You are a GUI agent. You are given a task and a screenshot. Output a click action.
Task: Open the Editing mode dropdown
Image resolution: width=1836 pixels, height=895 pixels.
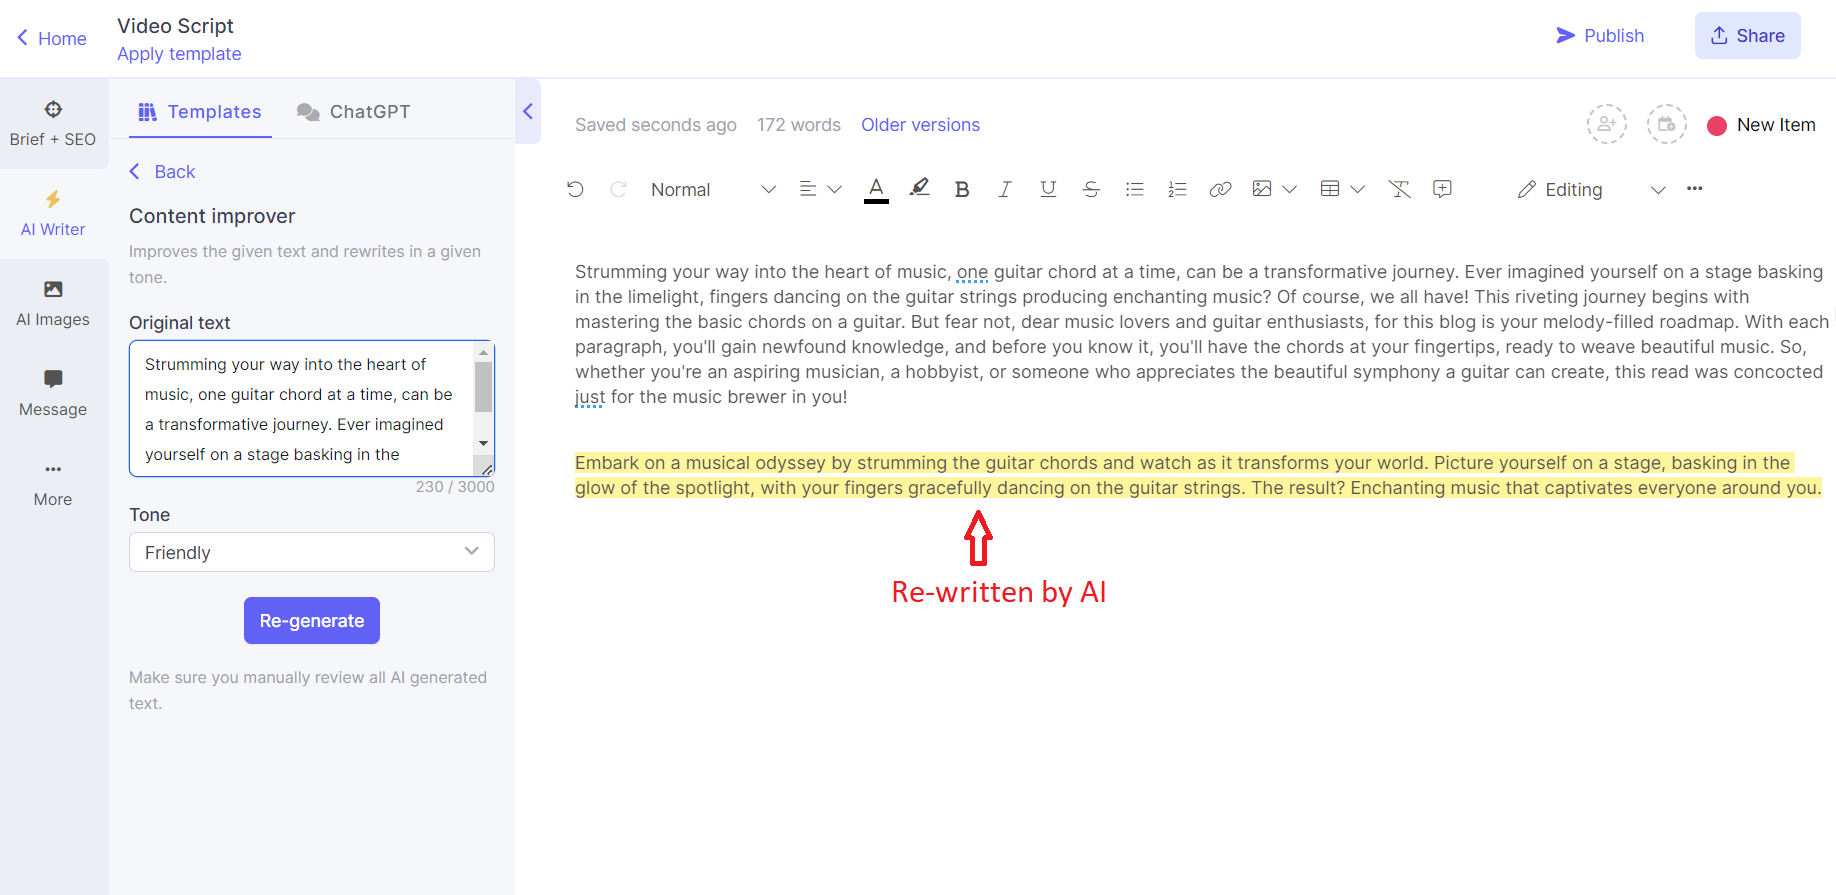[1590, 189]
